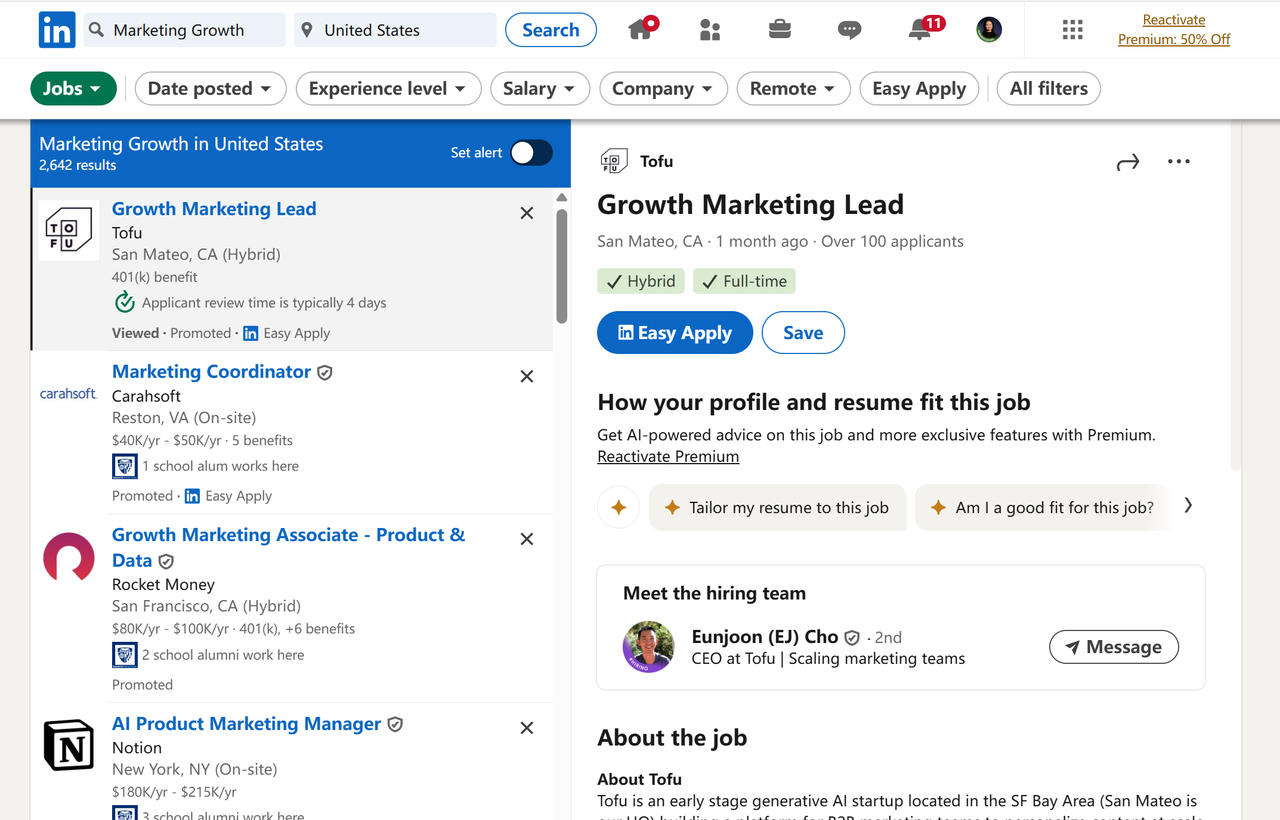This screenshot has width=1280, height=820.
Task: Open the three-dot more options menu
Action: point(1179,162)
